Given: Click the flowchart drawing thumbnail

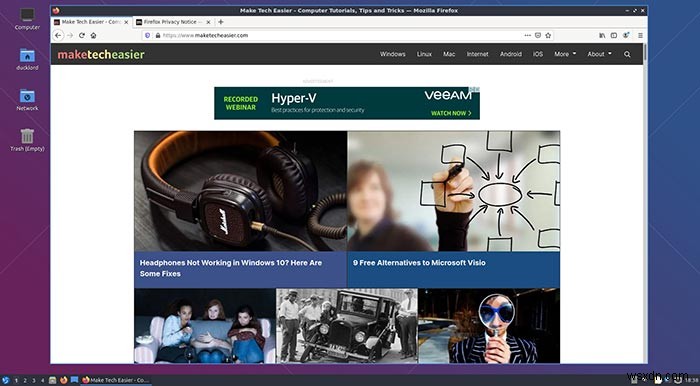Looking at the screenshot, I should (454, 191).
